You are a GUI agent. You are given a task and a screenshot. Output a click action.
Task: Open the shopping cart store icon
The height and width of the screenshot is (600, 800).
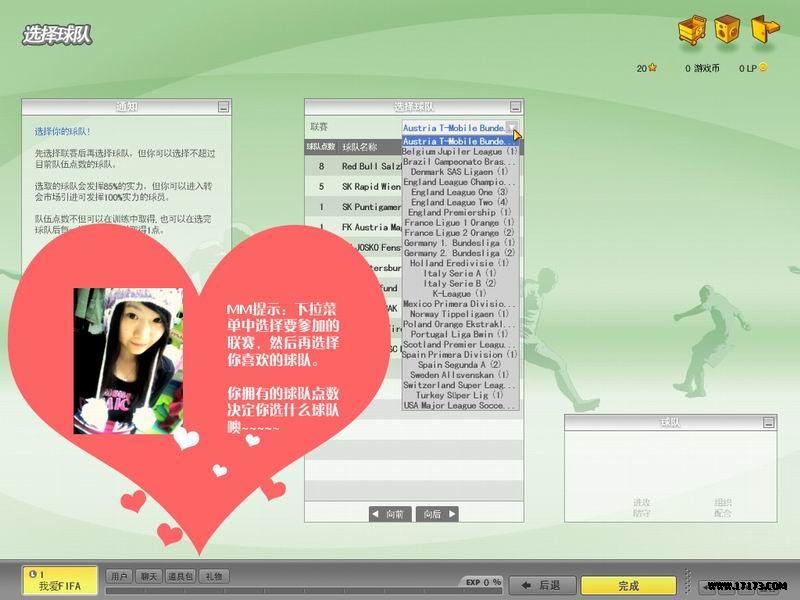point(692,31)
